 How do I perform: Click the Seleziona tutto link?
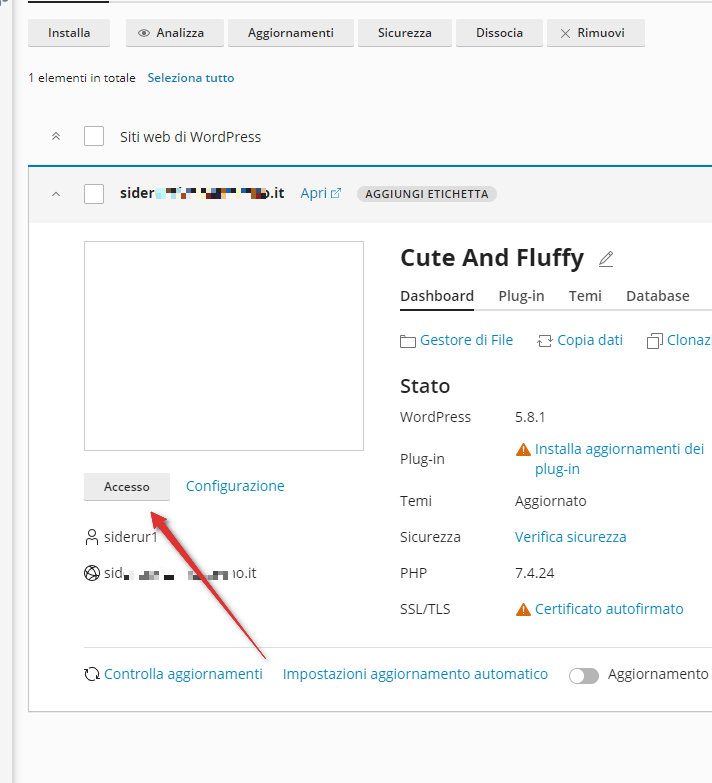191,78
